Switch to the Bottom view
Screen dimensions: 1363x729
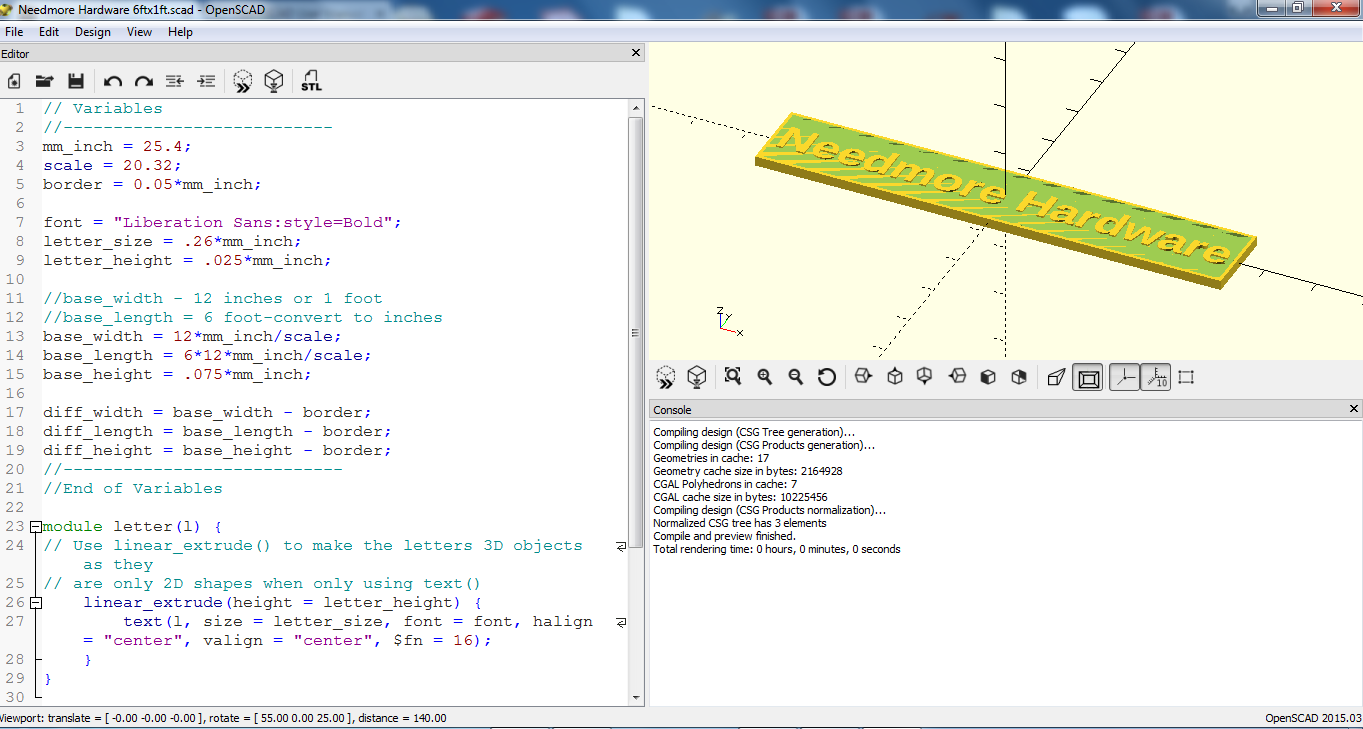pyautogui.click(x=926, y=377)
